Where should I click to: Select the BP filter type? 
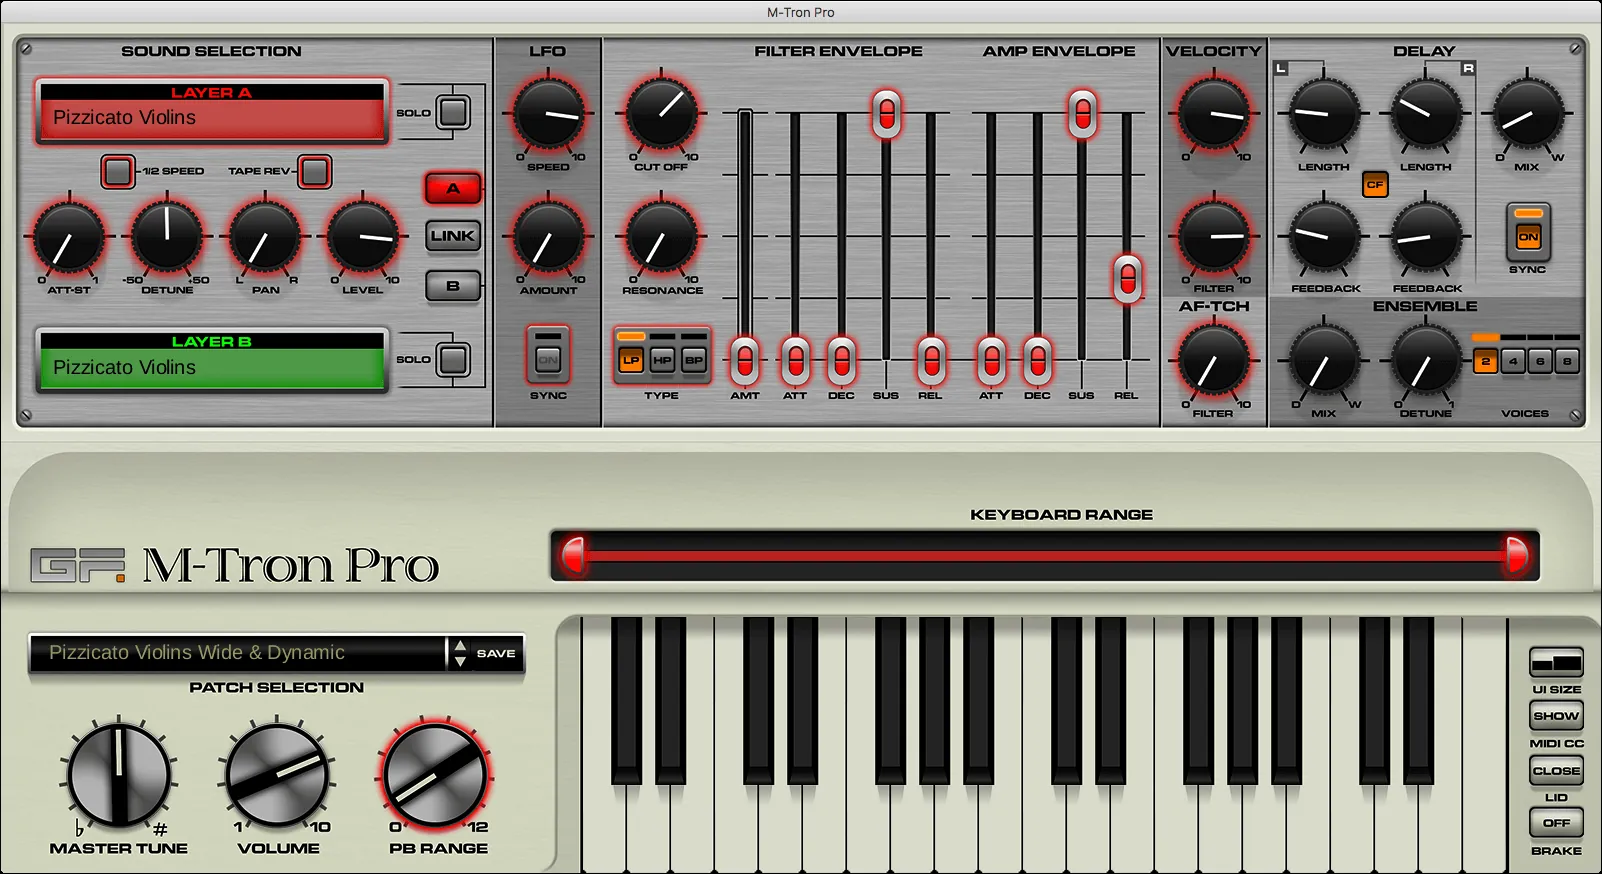tap(694, 358)
